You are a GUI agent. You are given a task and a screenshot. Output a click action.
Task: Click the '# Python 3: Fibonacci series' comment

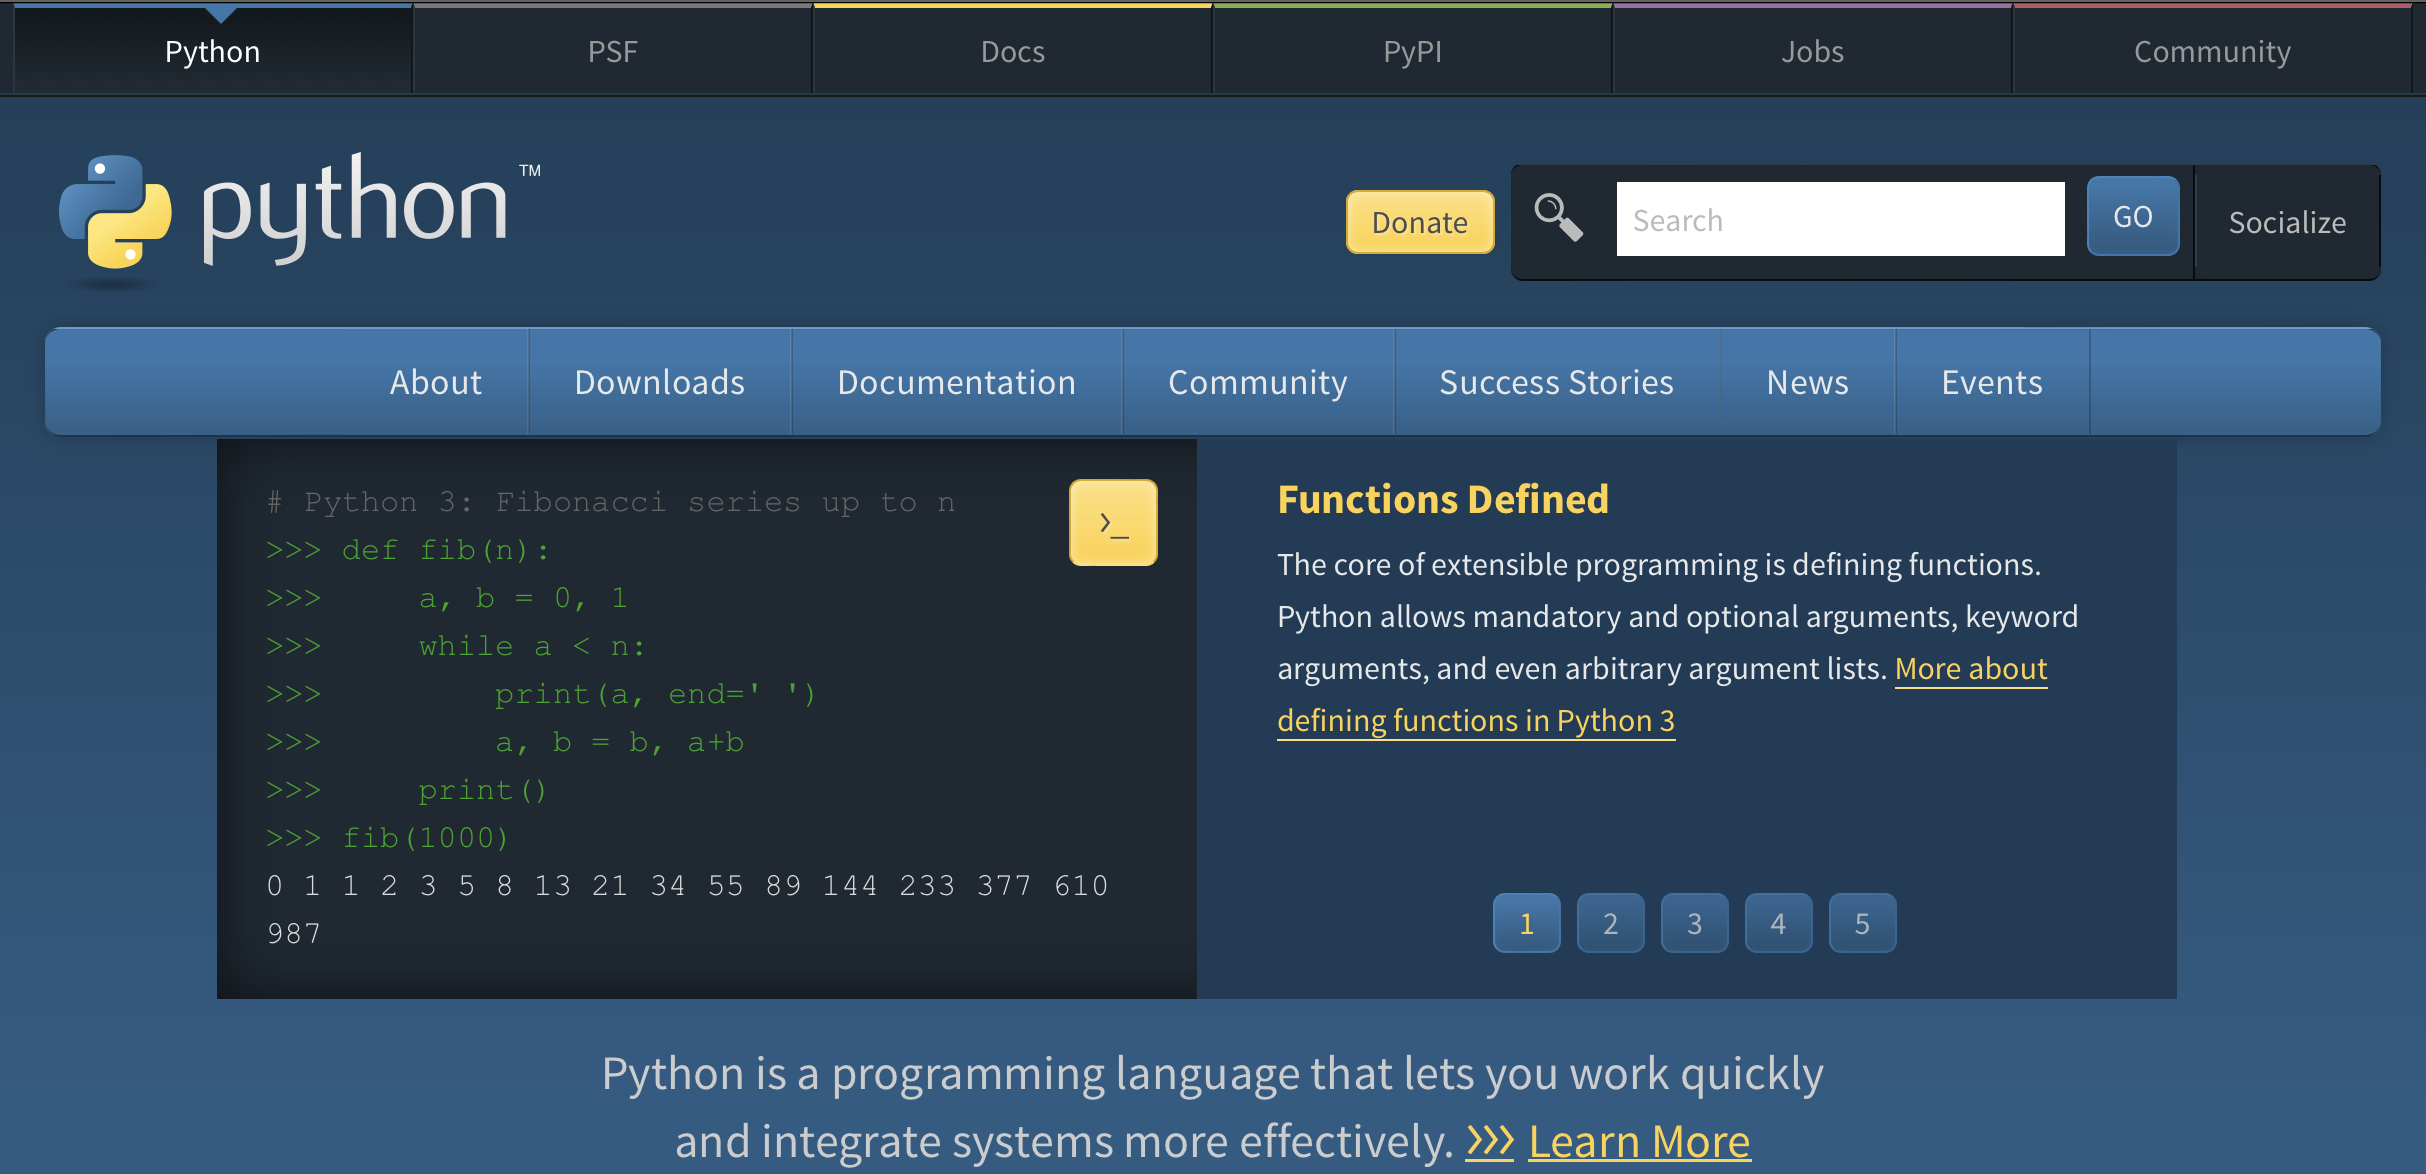611,501
